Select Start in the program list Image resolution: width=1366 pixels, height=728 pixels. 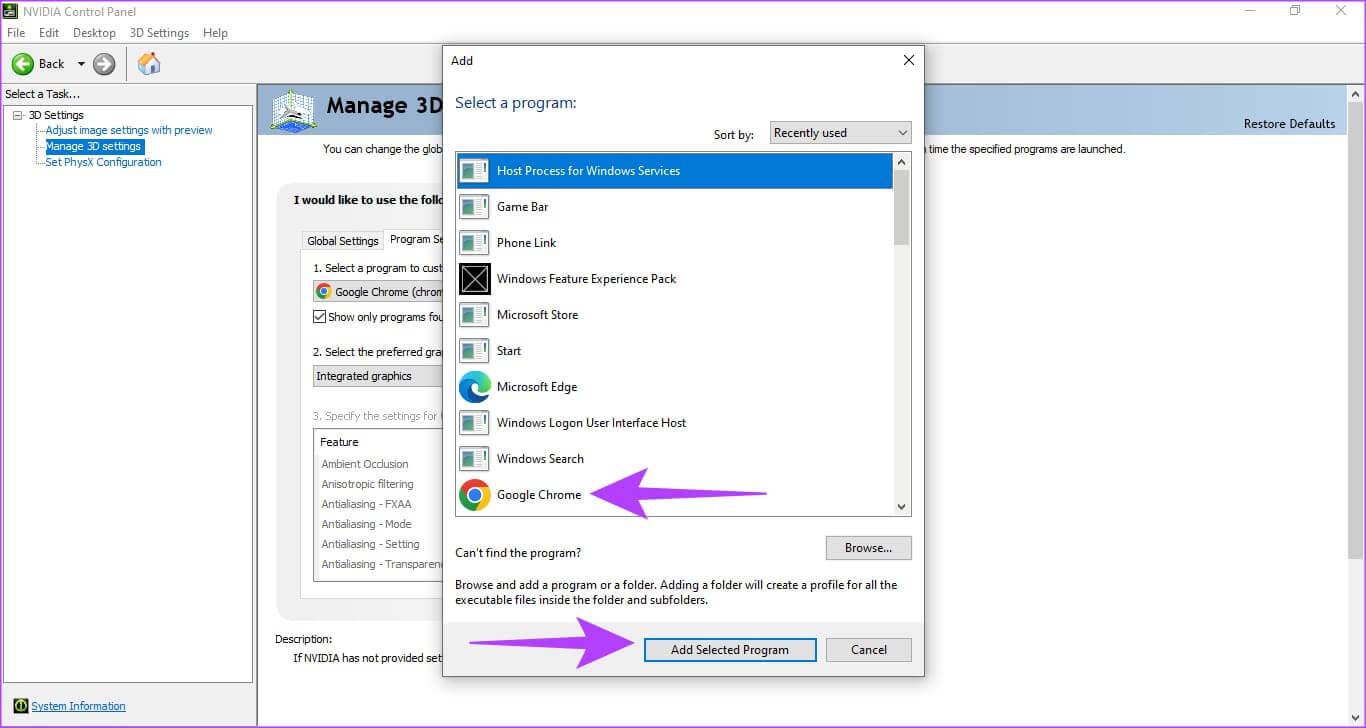point(674,351)
